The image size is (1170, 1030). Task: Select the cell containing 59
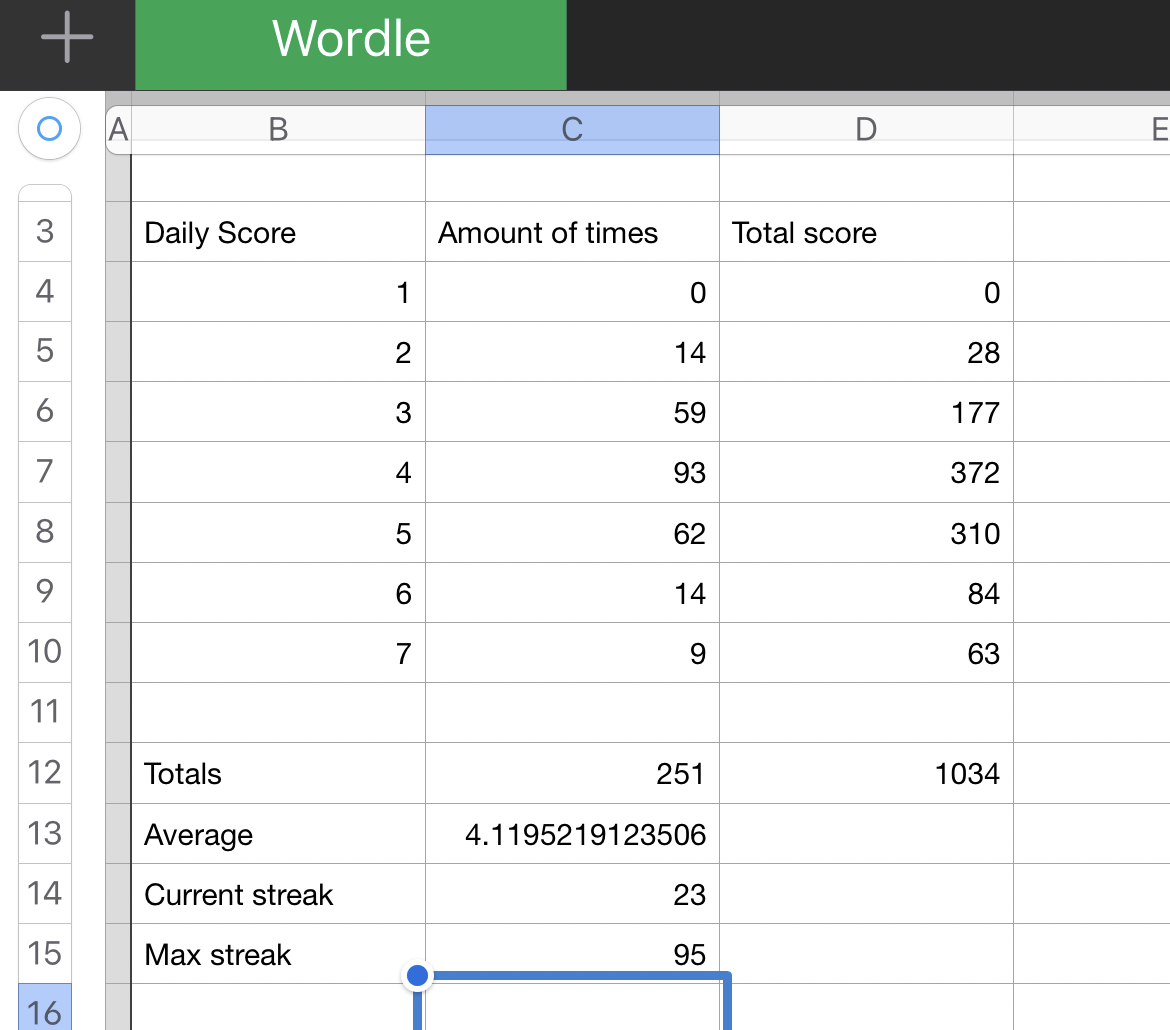click(572, 412)
